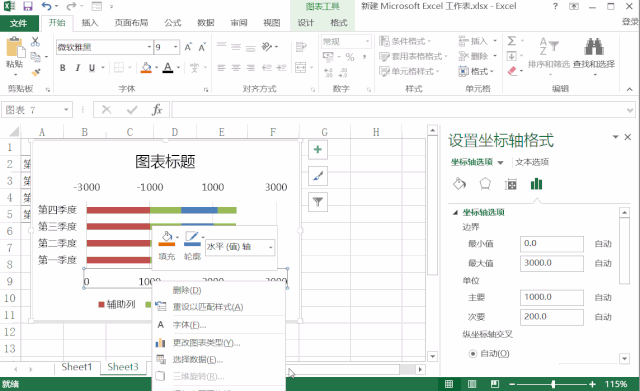The width and height of the screenshot is (640, 391).
Task: Click the Chart Styles brush button
Action: click(318, 176)
